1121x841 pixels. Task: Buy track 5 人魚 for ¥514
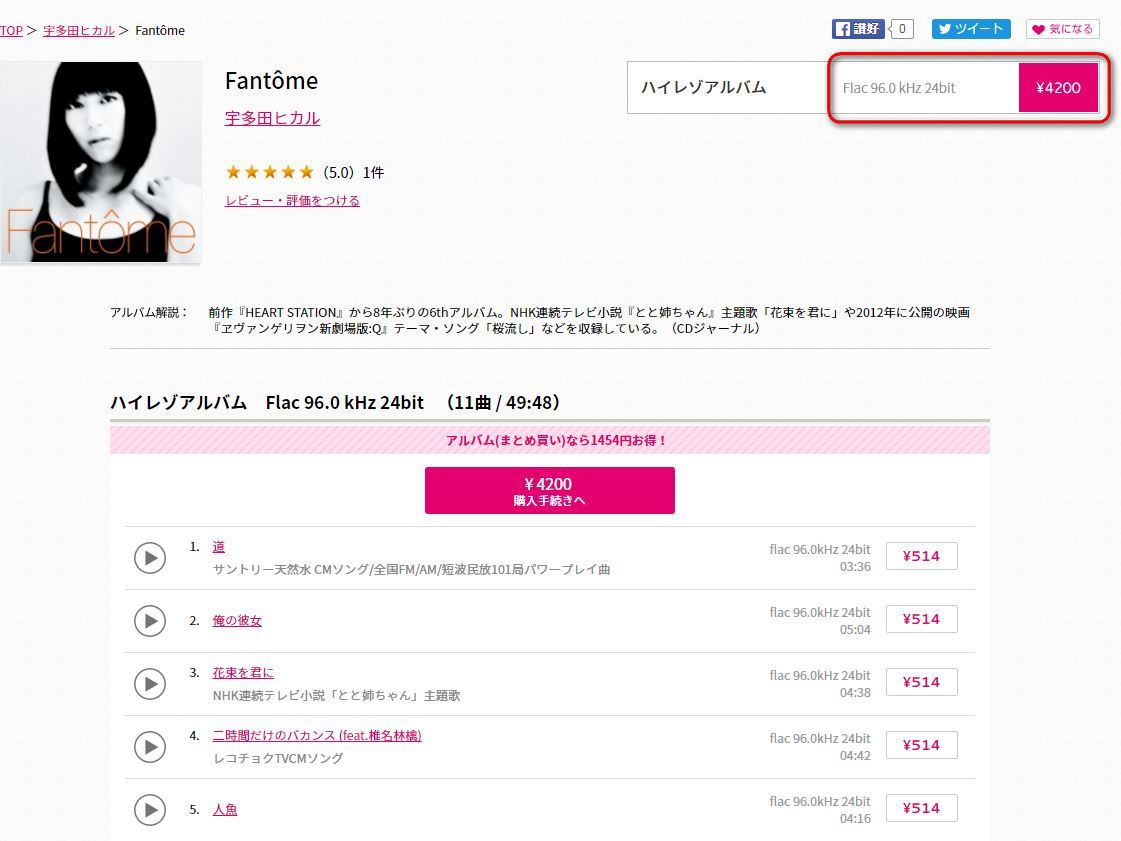pyautogui.click(x=921, y=808)
